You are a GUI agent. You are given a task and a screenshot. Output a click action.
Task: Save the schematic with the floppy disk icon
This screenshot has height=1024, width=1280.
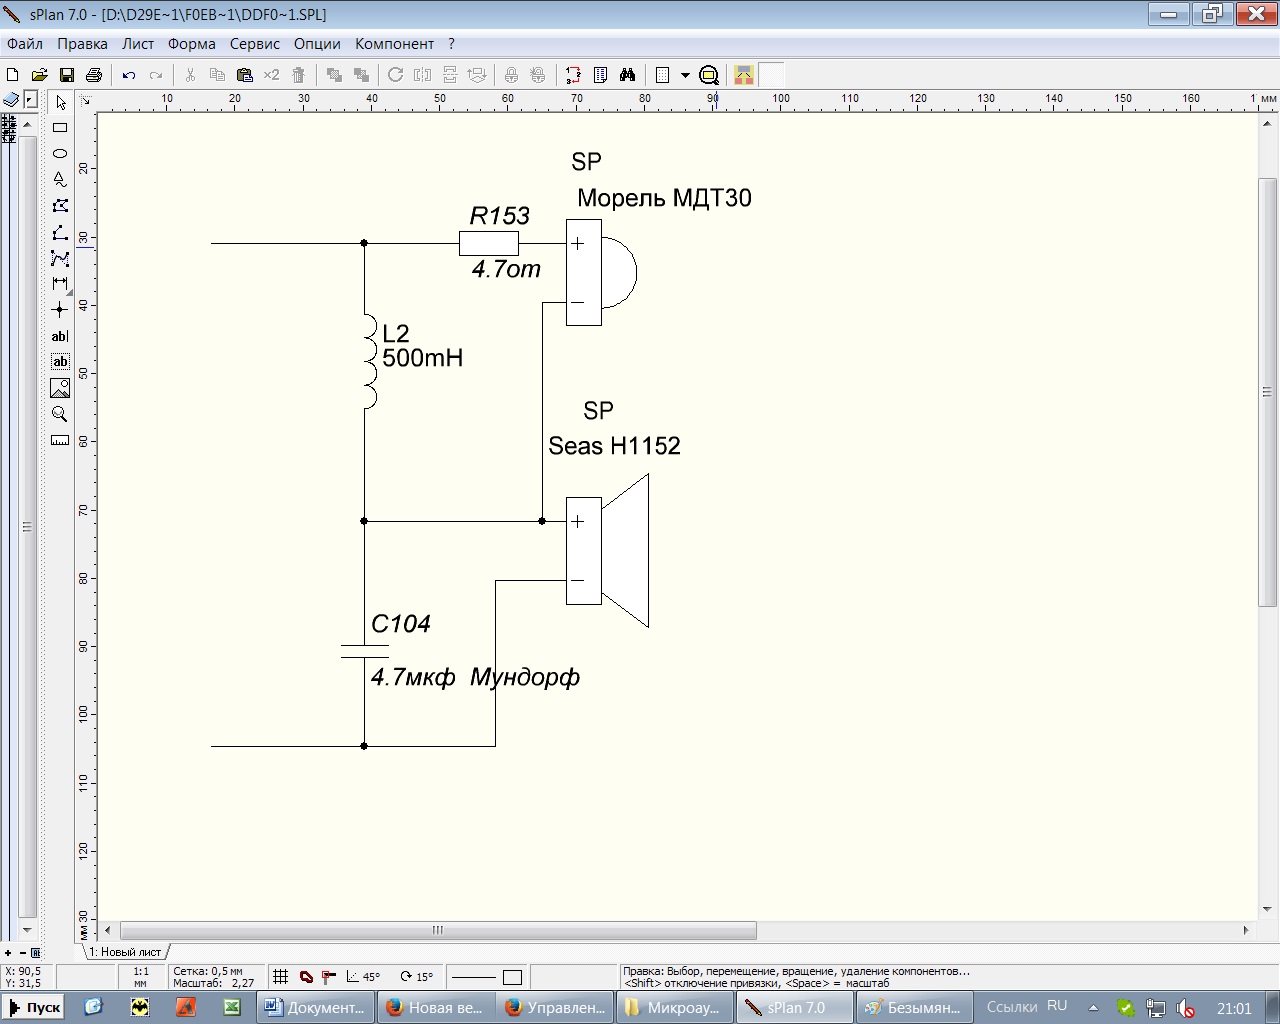coord(67,75)
